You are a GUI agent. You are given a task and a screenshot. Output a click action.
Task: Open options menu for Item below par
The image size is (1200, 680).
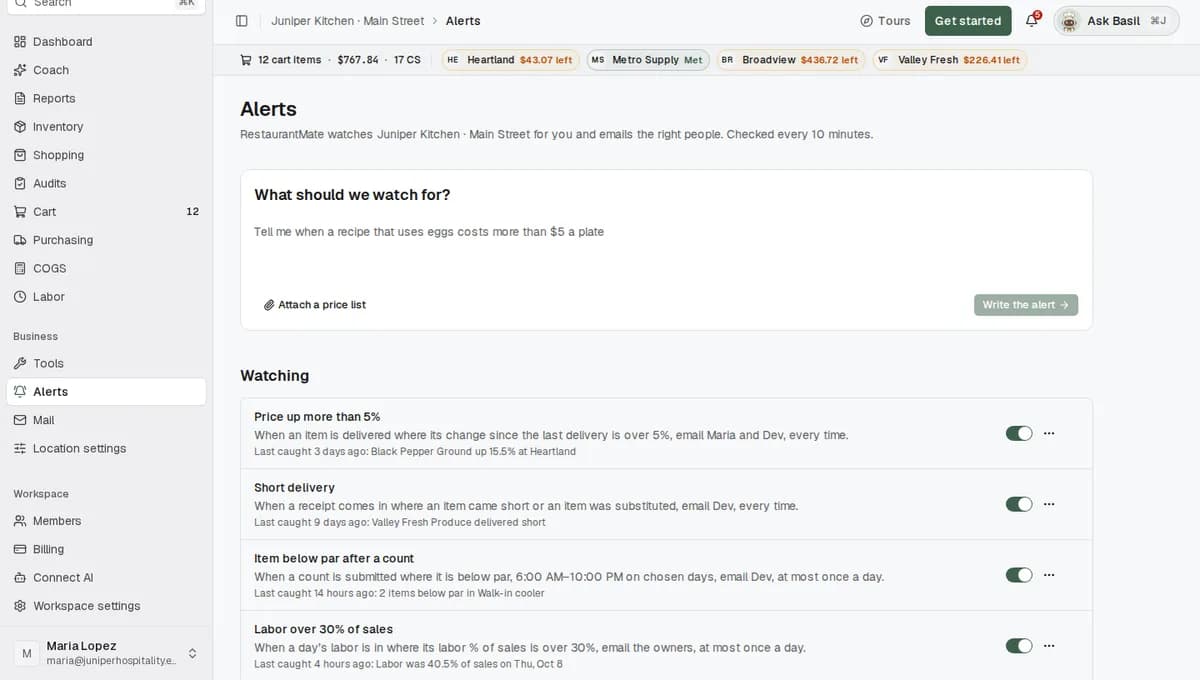click(x=1049, y=575)
